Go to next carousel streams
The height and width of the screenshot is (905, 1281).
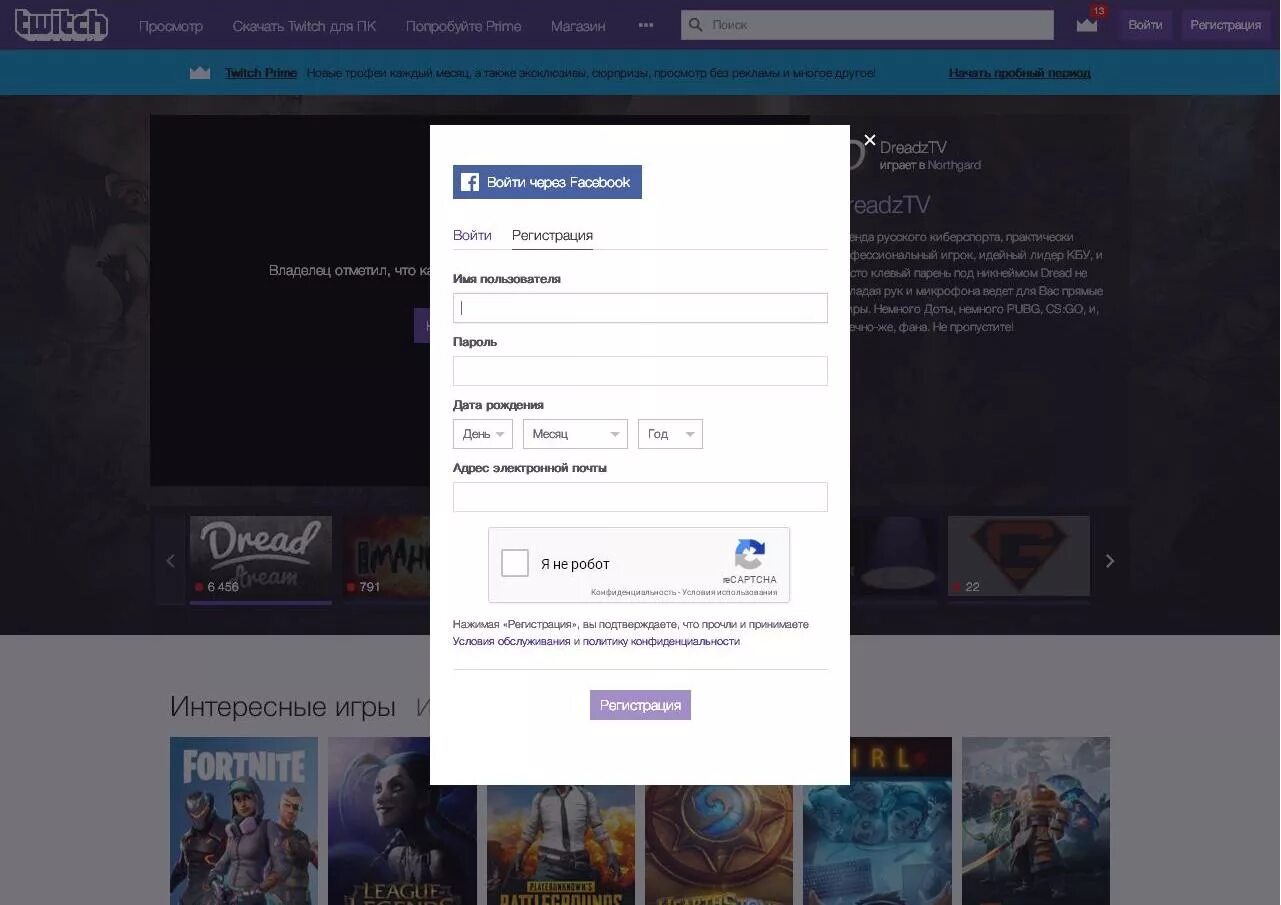(1109, 561)
